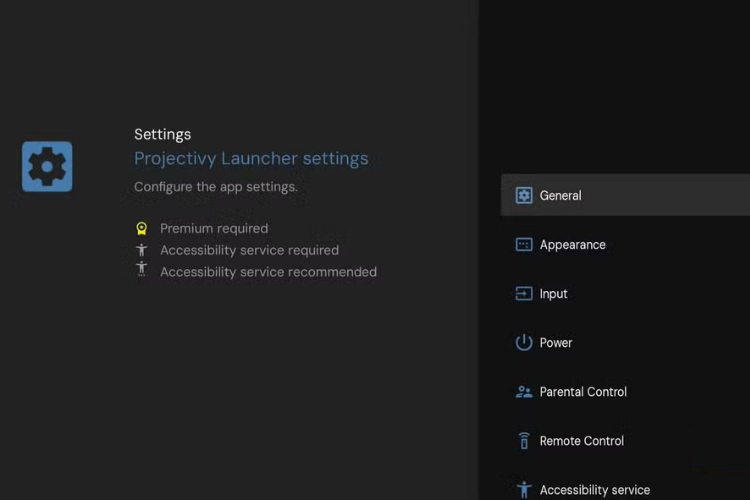The image size is (750, 500).
Task: Open Remote Control settings
Action: click(x=625, y=441)
